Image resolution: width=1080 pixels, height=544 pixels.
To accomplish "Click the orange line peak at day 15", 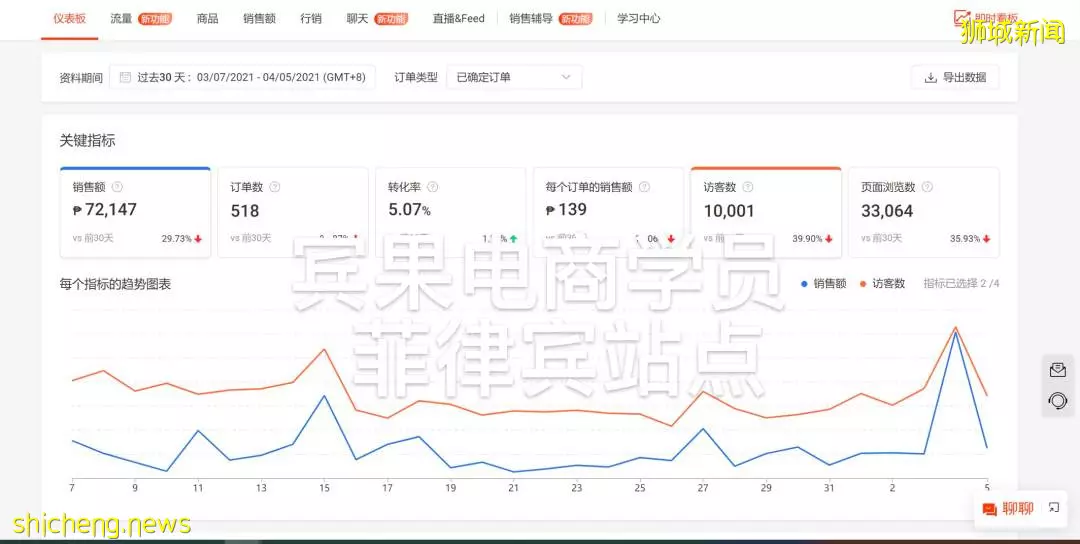I will tap(324, 349).
